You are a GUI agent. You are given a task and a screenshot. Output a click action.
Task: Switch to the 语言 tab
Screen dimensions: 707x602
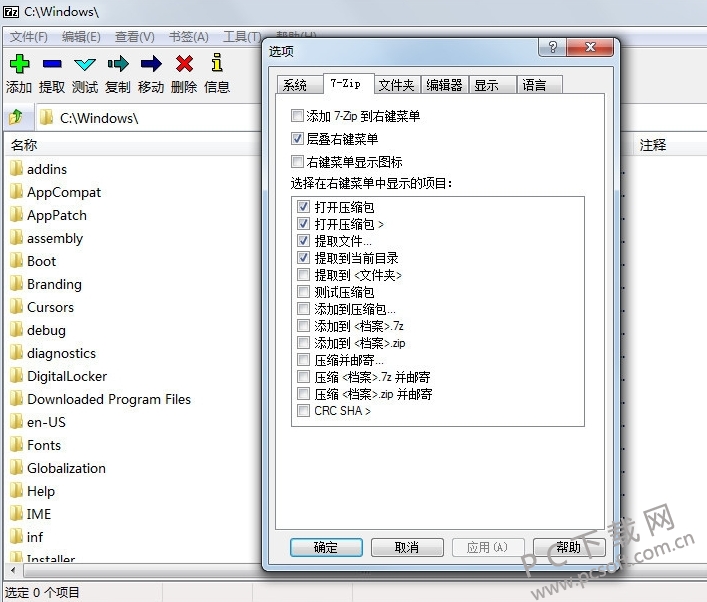pos(540,85)
